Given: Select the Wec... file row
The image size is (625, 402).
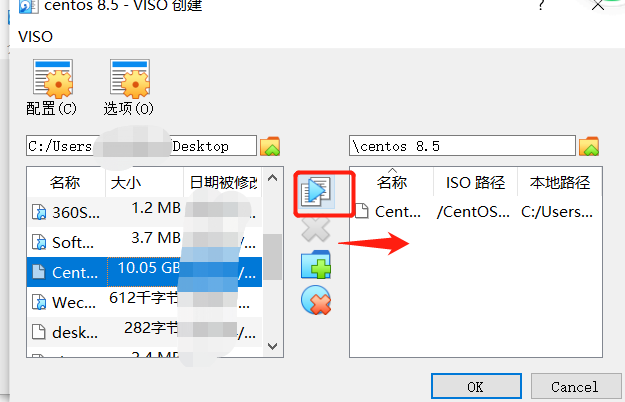Looking at the screenshot, I should coord(144,302).
